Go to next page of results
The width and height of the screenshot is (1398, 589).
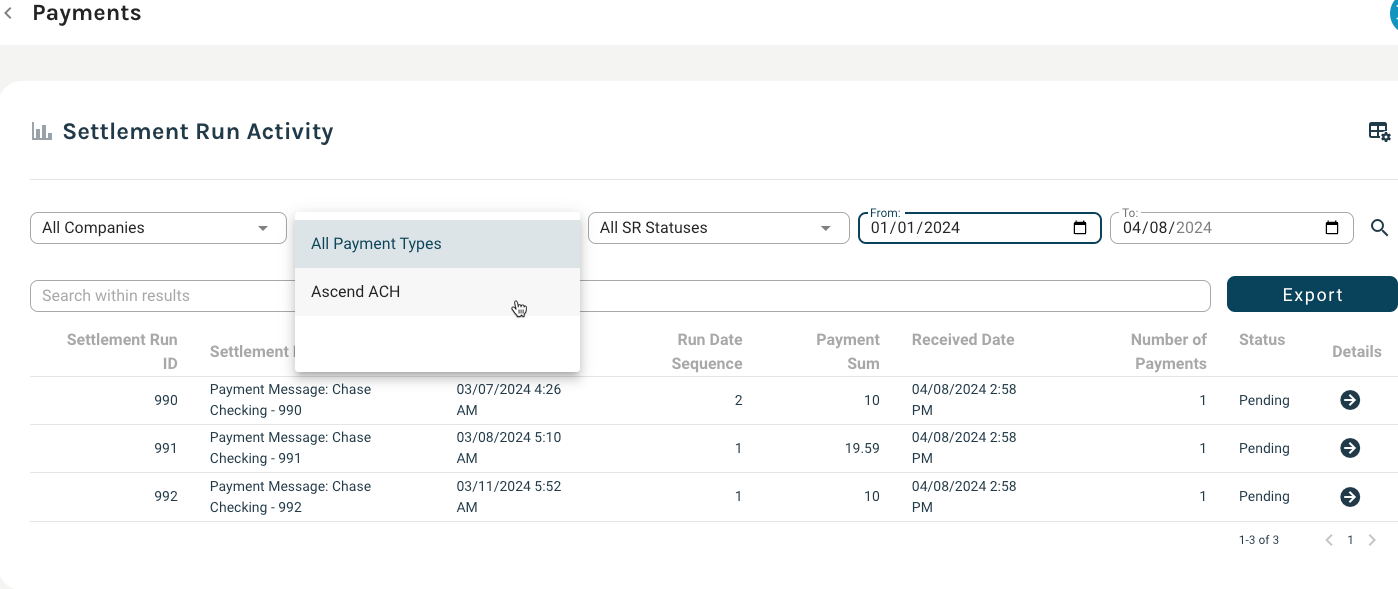point(1372,540)
